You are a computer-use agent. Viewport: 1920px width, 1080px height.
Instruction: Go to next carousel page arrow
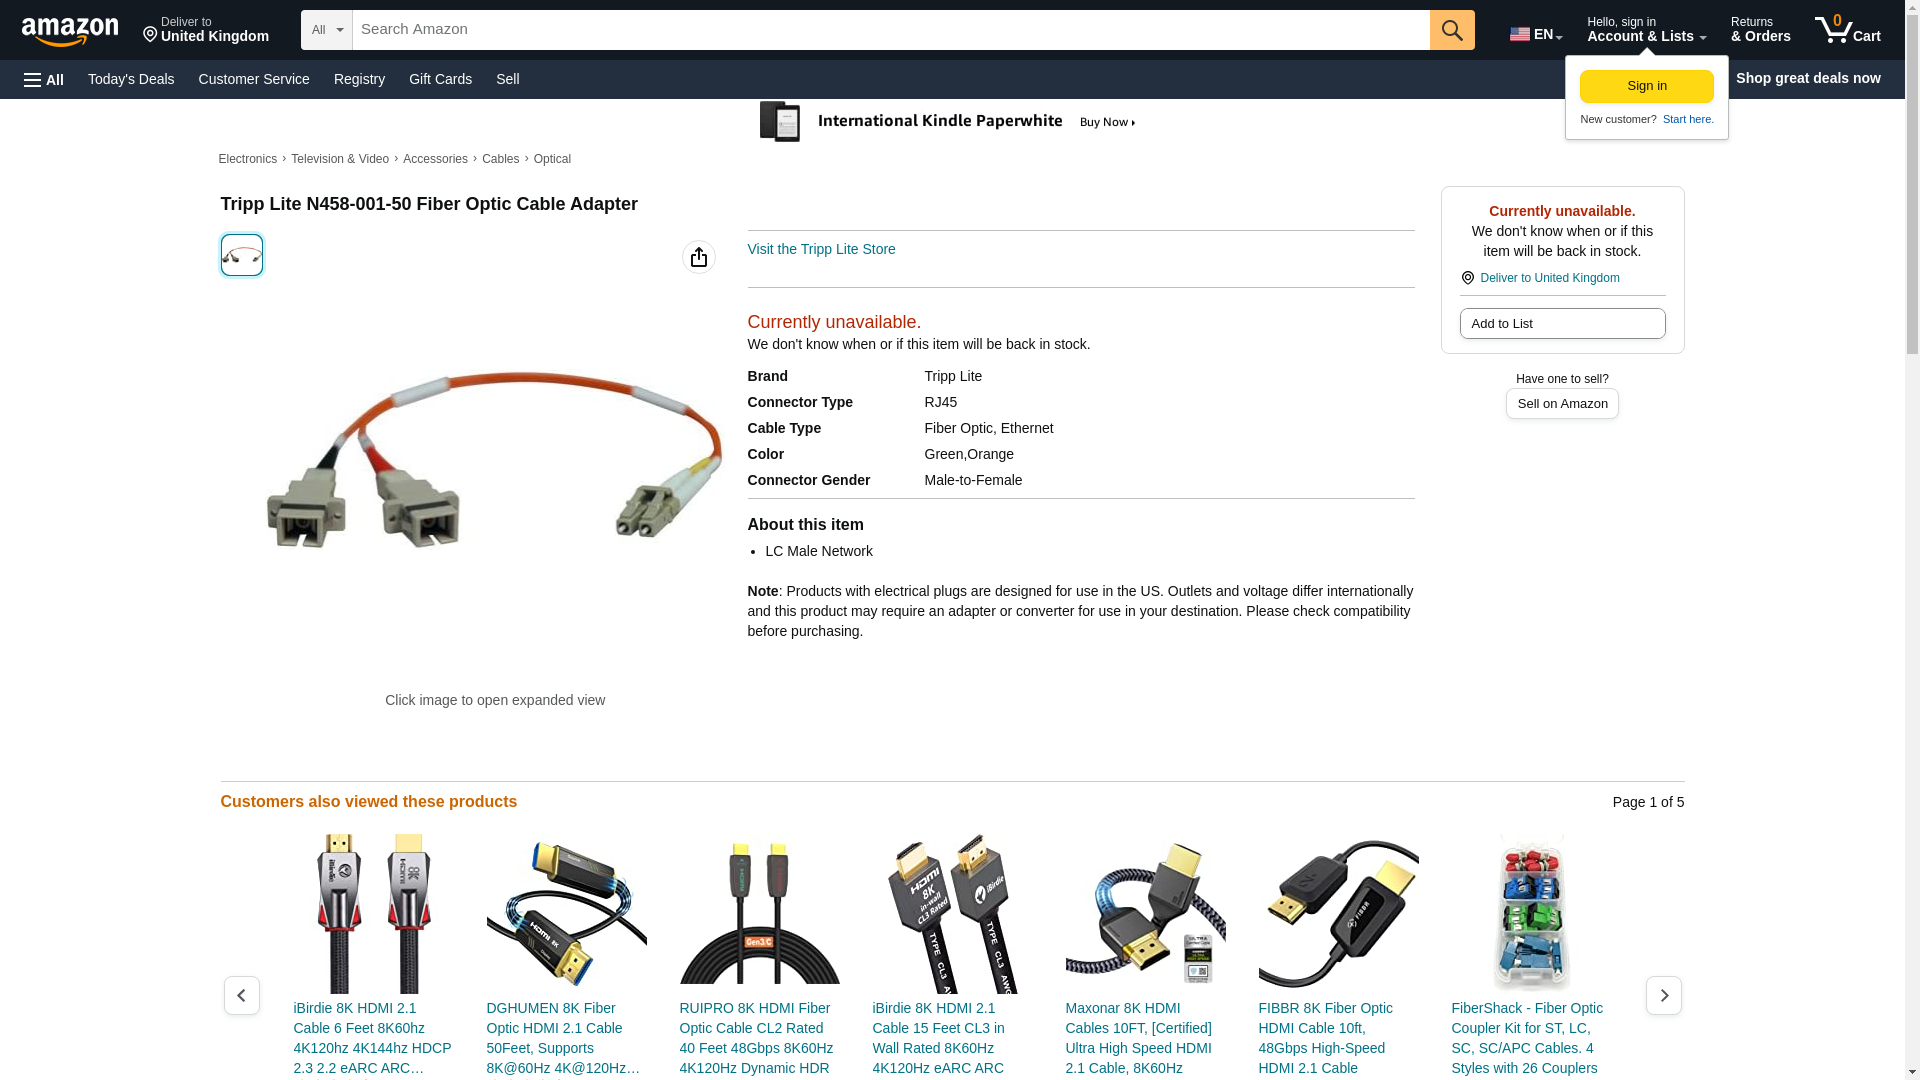click(1663, 995)
